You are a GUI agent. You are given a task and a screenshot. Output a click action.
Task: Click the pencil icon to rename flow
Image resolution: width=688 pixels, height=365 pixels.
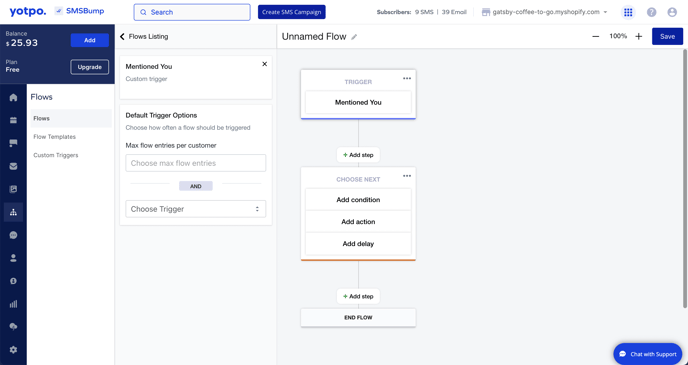[354, 37]
